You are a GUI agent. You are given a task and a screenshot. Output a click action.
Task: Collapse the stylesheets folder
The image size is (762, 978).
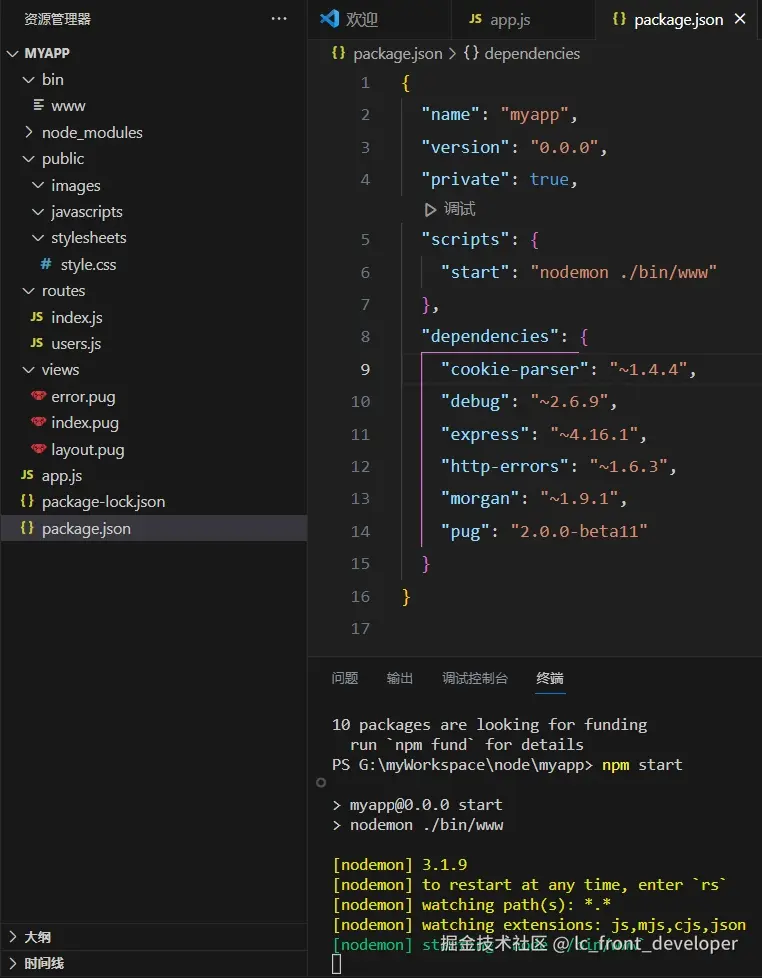tap(38, 238)
